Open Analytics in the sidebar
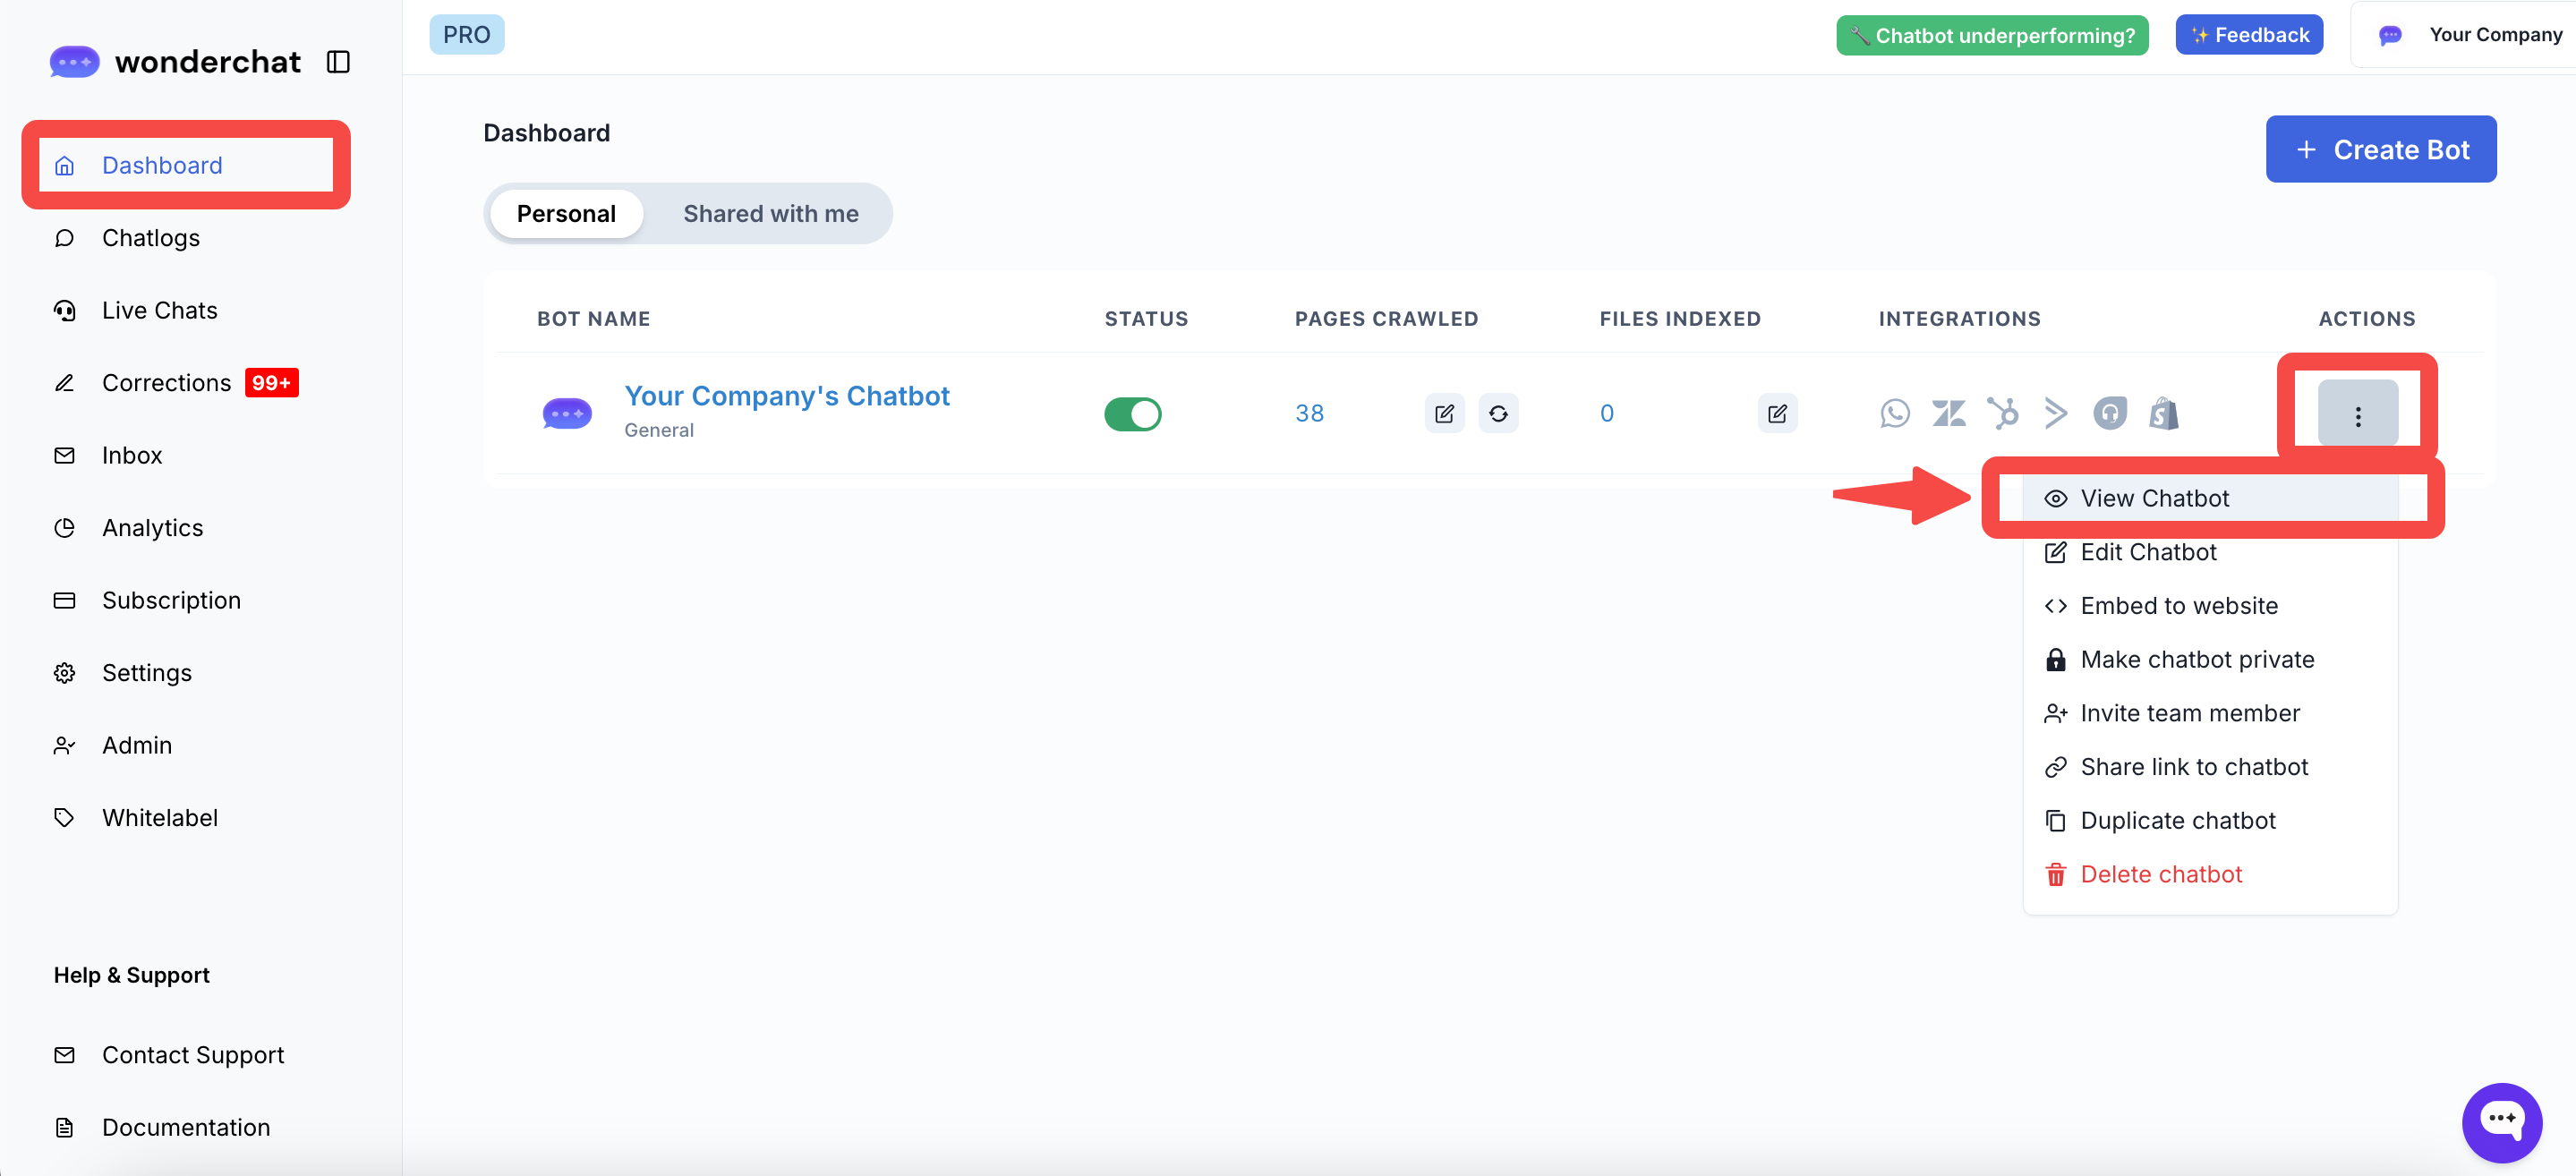 coord(152,527)
